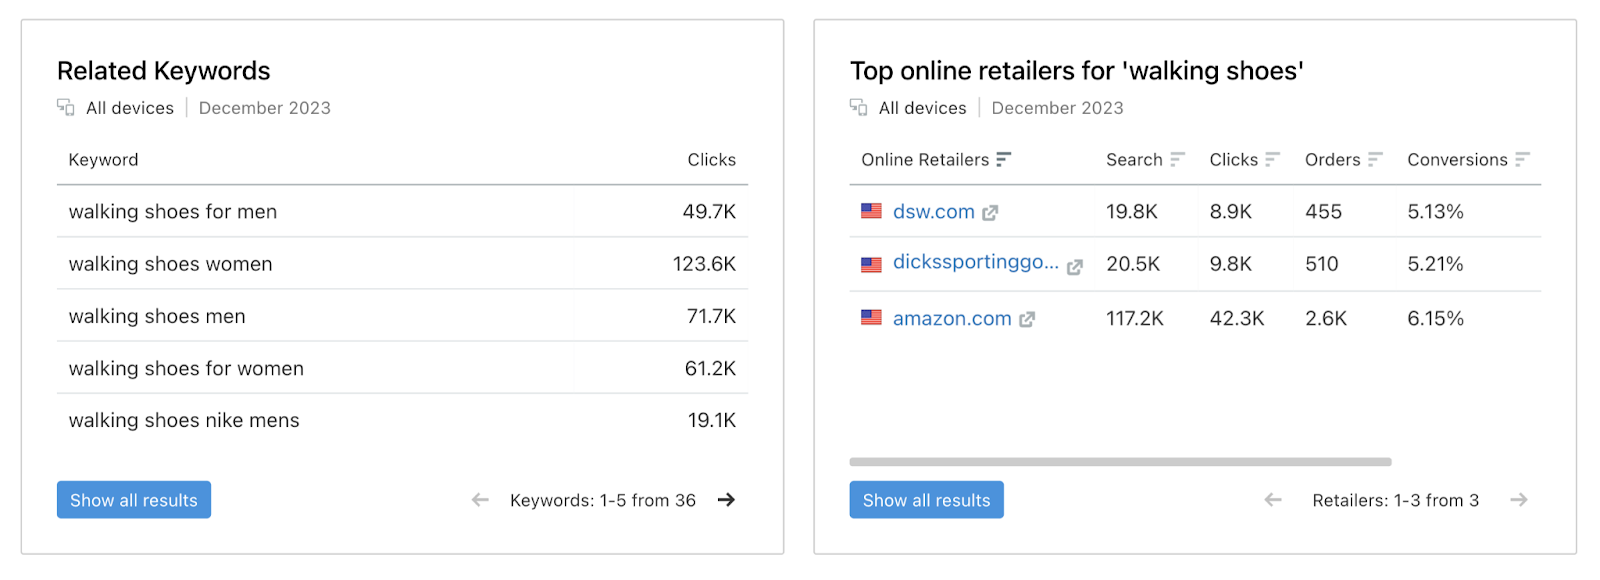Open the dsw.com retailer link
This screenshot has height=580, width=1600.
934,211
